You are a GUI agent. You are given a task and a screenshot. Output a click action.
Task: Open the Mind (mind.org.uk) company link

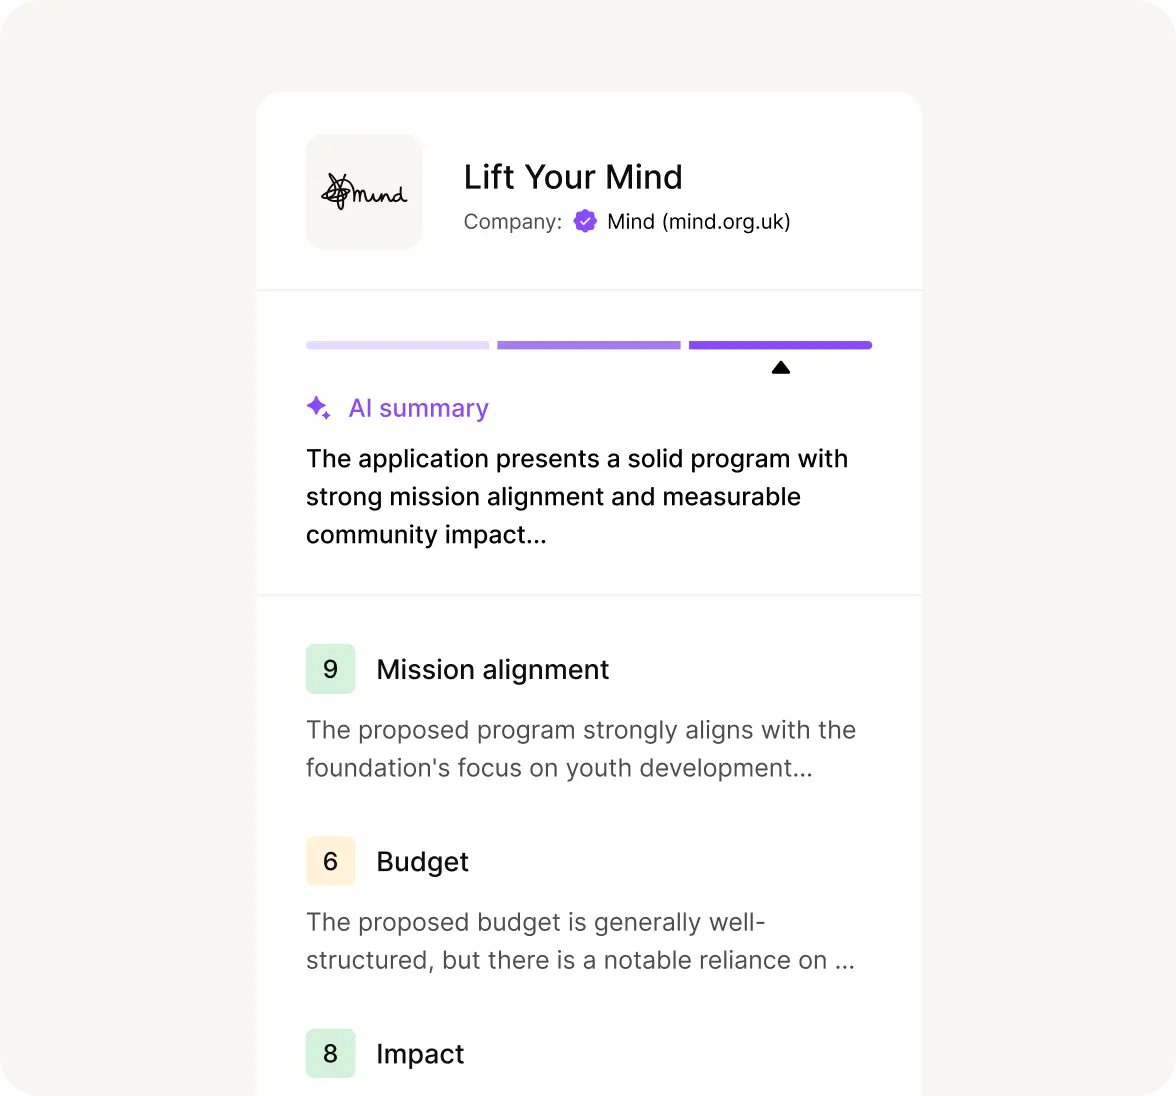tap(698, 222)
